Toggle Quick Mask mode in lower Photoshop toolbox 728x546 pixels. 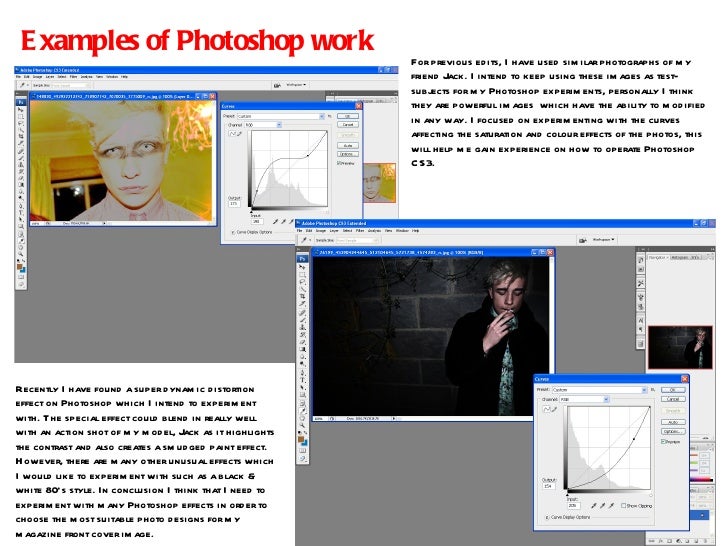tap(303, 450)
